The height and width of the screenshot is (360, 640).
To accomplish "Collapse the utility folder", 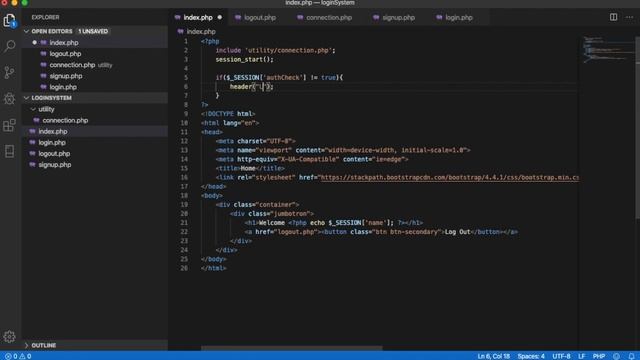I will click(x=33, y=109).
